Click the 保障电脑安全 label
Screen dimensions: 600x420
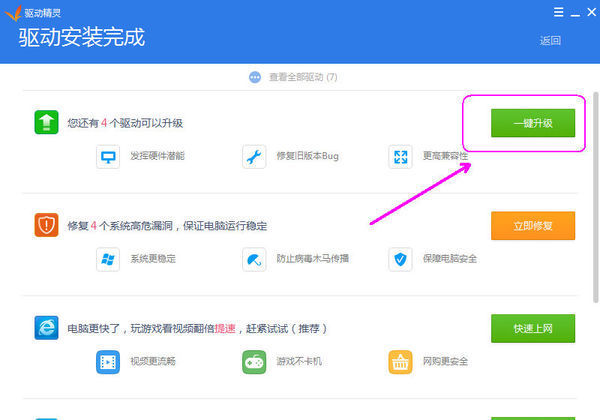[450, 259]
